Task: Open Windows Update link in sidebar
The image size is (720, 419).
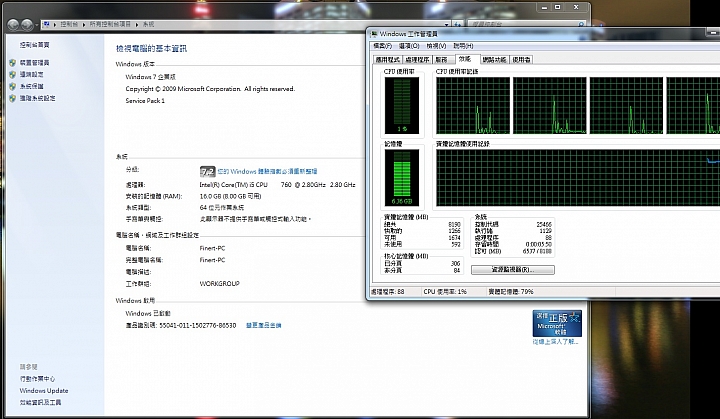Action: coord(44,391)
